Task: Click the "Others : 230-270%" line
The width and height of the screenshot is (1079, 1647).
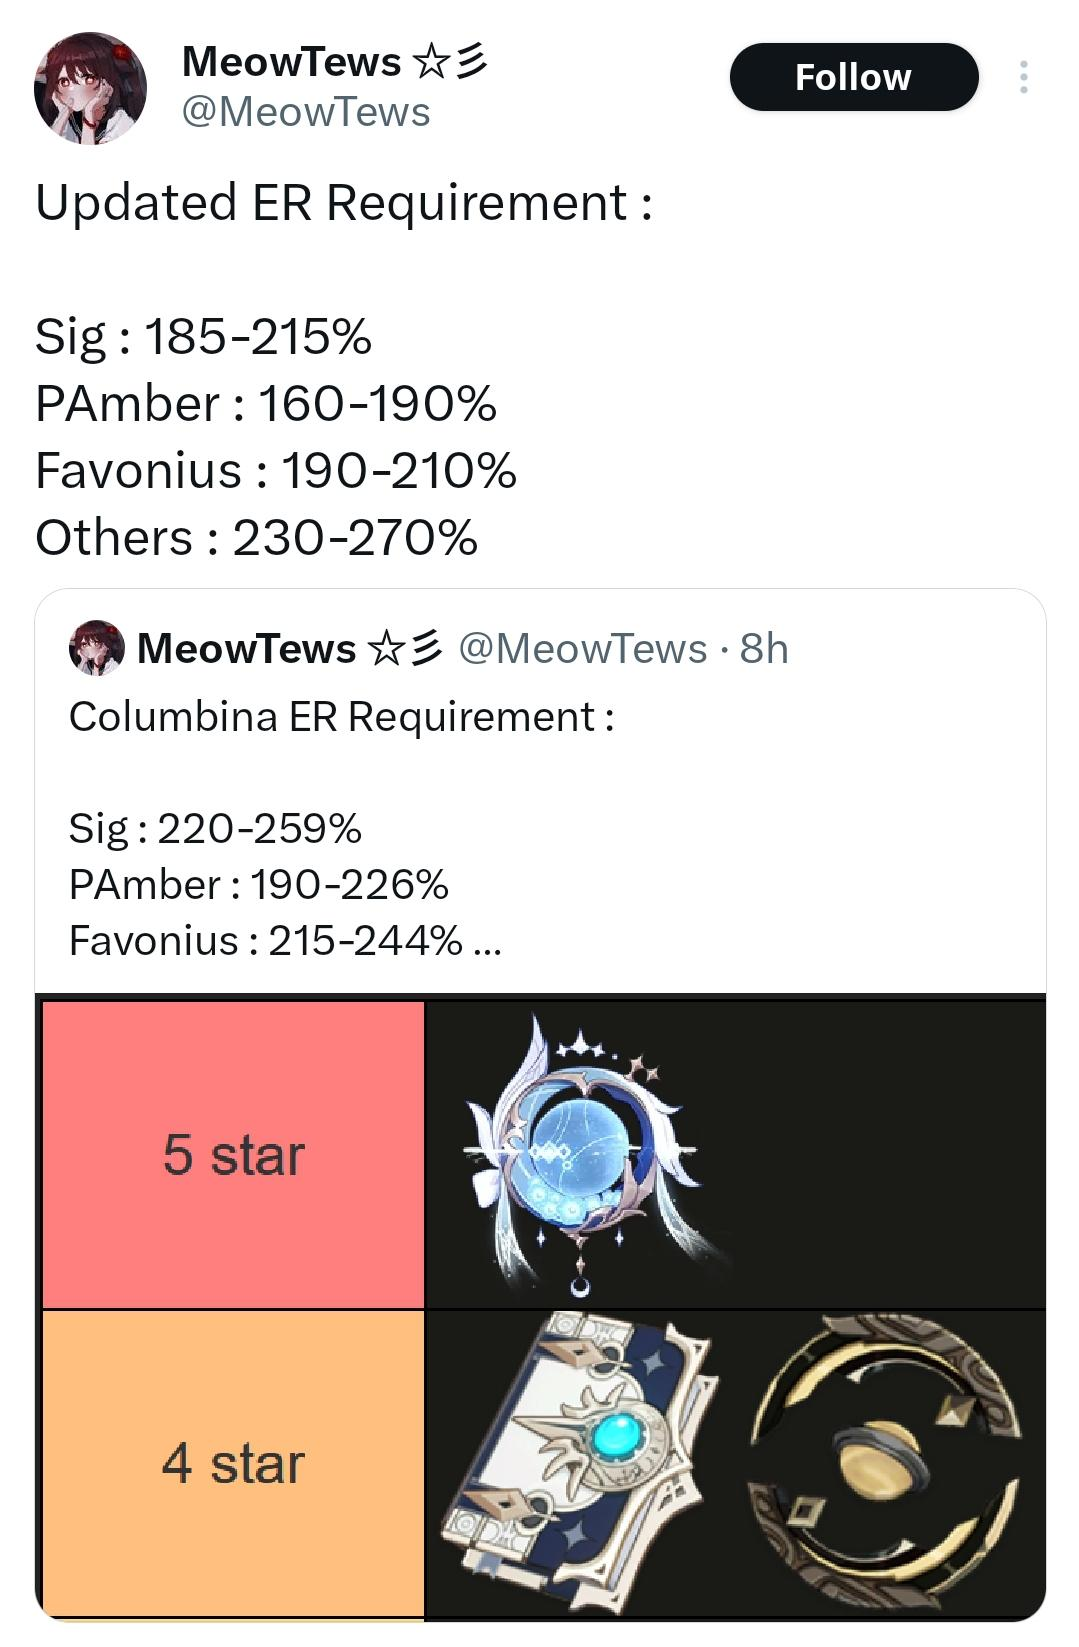Action: point(256,538)
